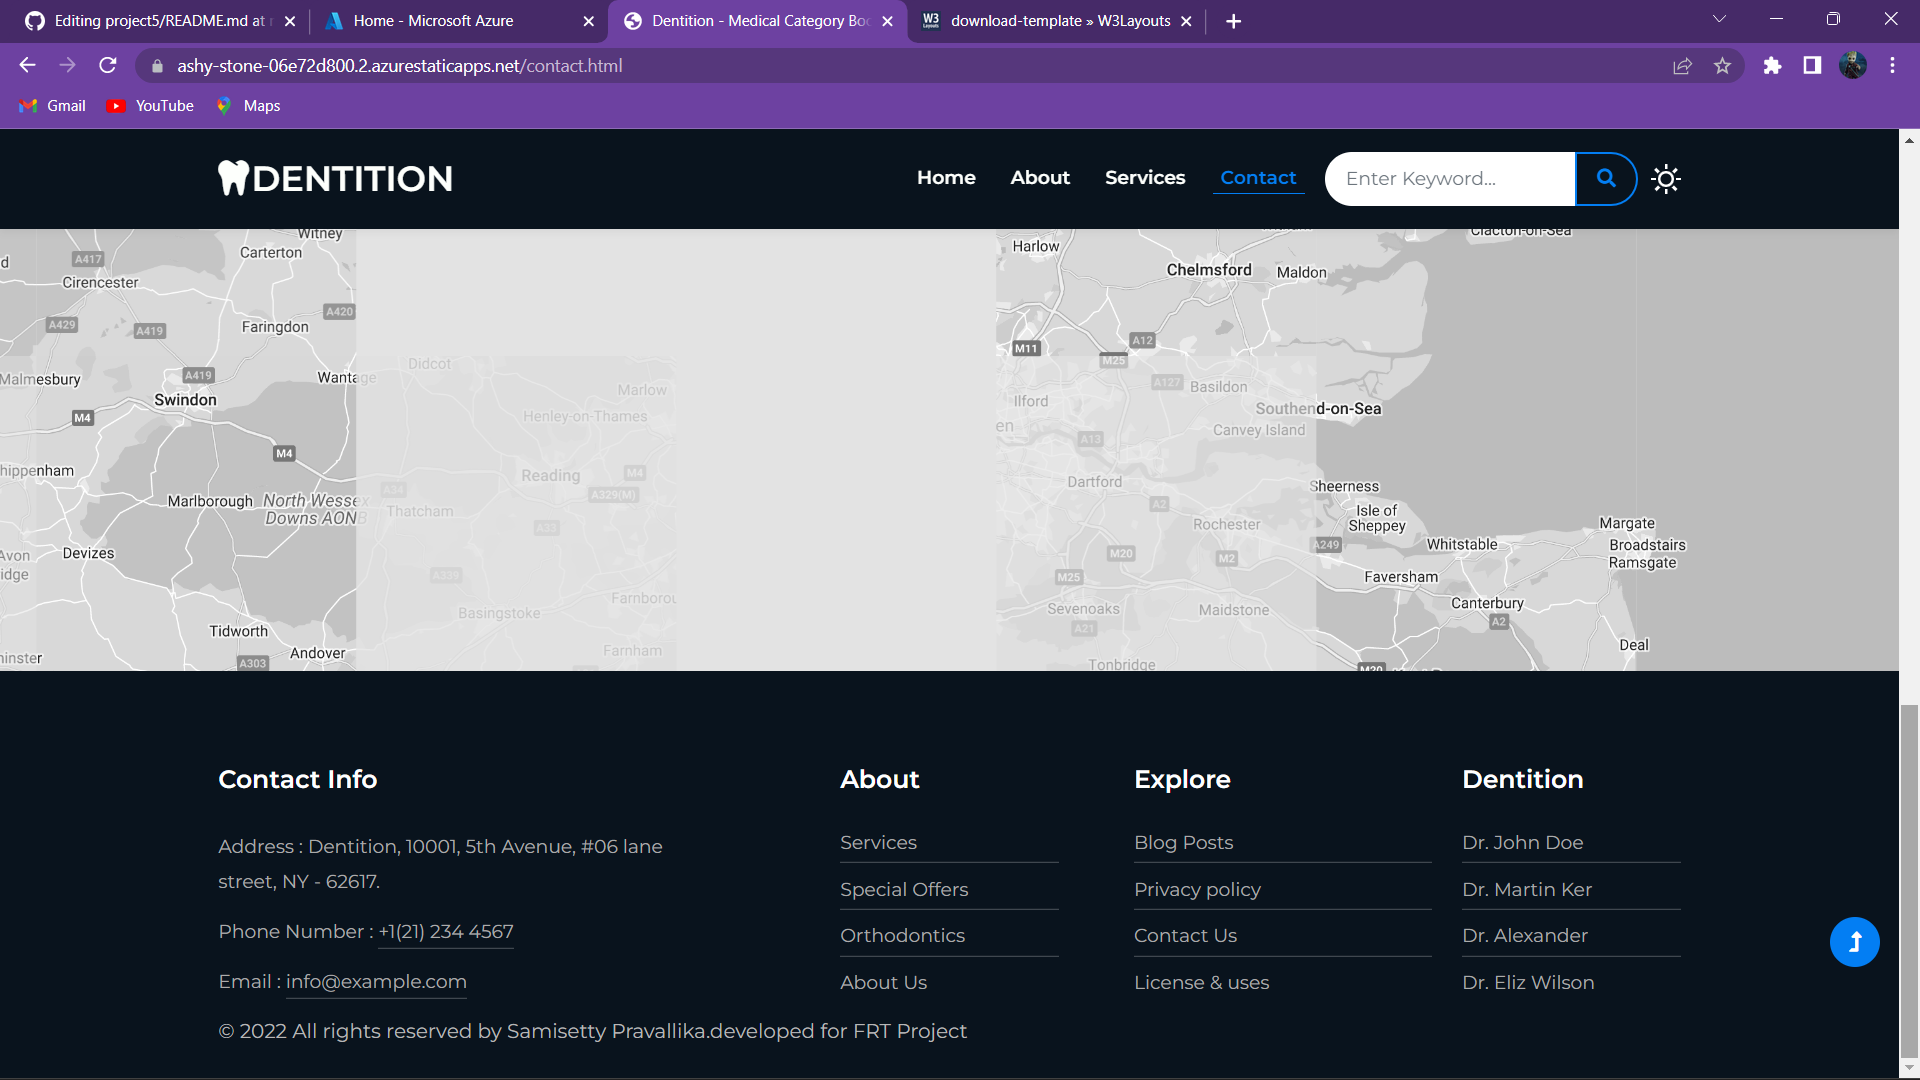
Task: Click the Enter Keyword search field
Action: (x=1448, y=179)
